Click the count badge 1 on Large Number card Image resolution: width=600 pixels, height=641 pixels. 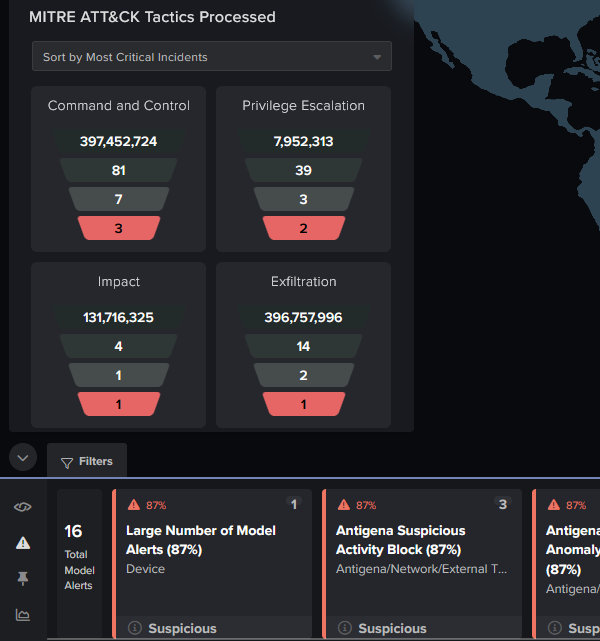coord(294,504)
